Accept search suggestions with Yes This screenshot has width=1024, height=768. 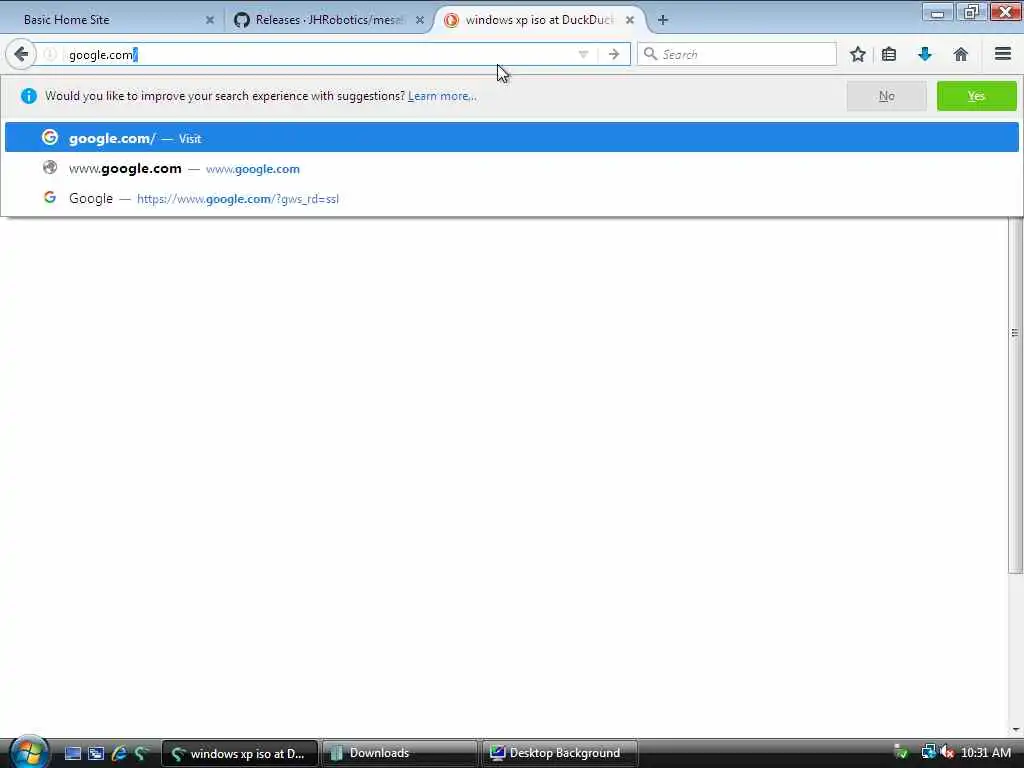click(x=976, y=96)
